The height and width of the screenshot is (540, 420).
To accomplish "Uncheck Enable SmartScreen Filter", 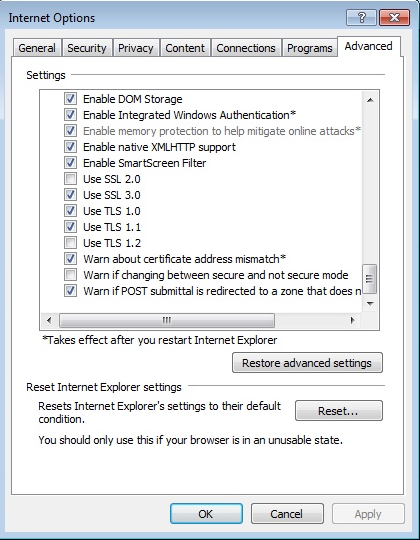I will coord(71,163).
